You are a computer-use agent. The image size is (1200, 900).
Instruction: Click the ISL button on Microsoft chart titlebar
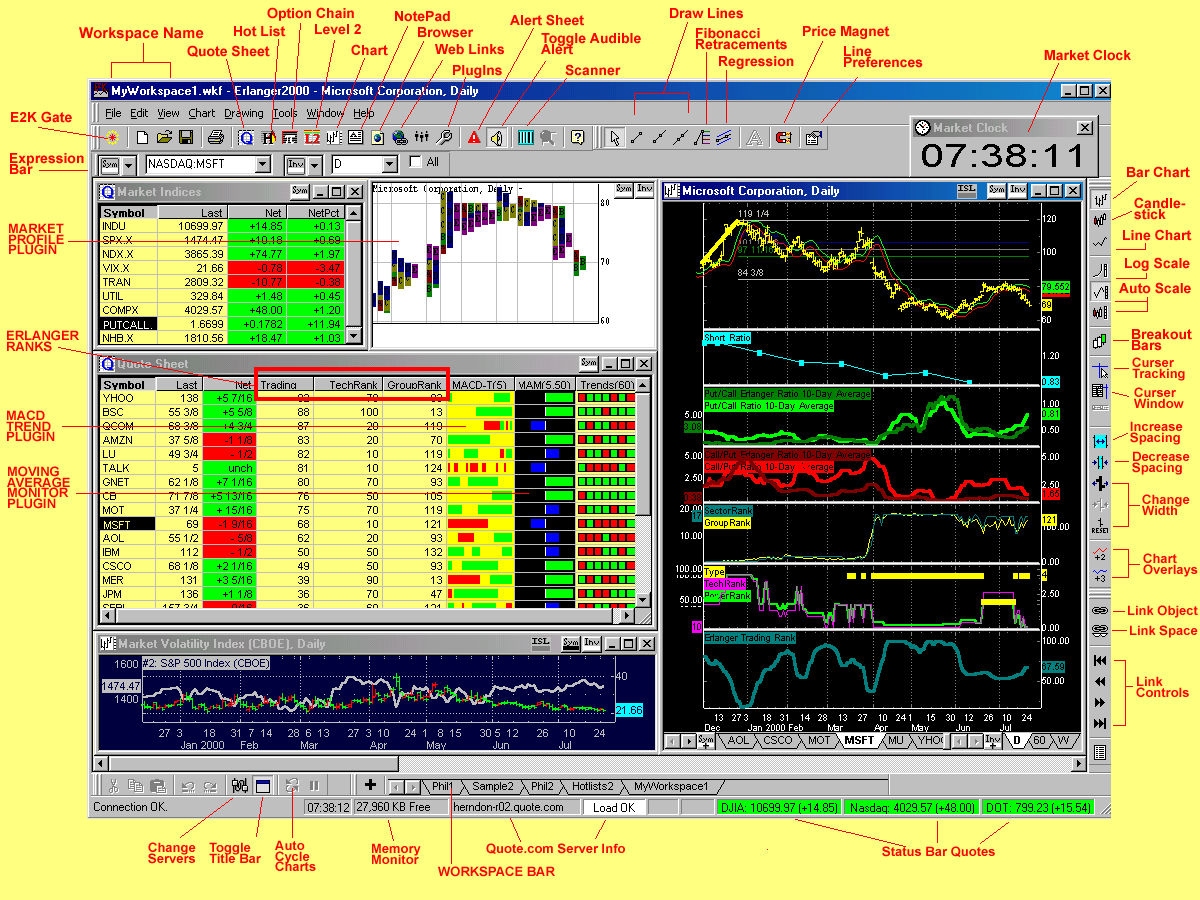coord(967,189)
